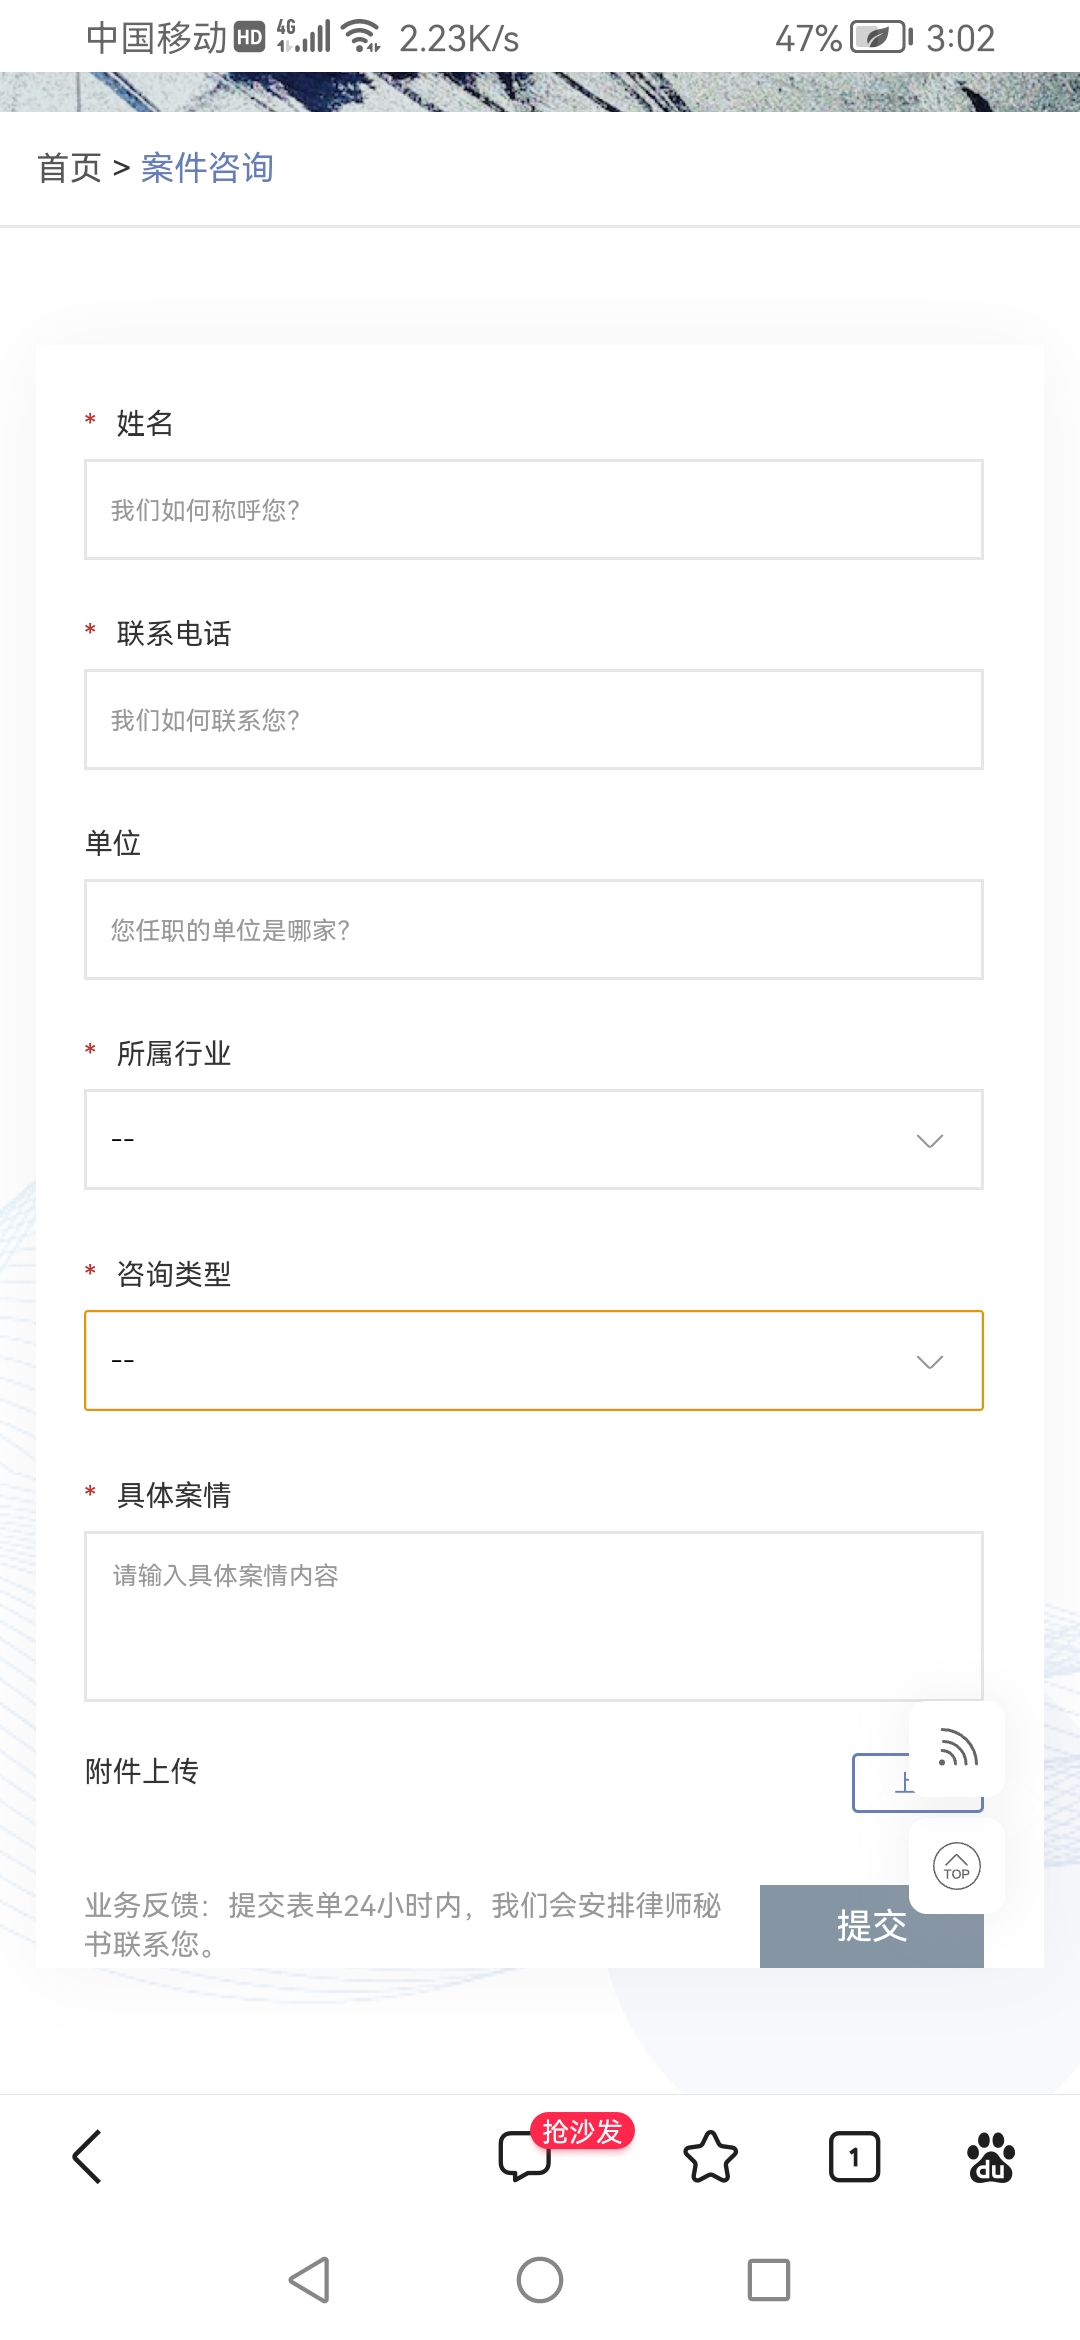The height and width of the screenshot is (2340, 1080).
Task: Go to 首页 breadcrumb link
Action: coord(70,168)
